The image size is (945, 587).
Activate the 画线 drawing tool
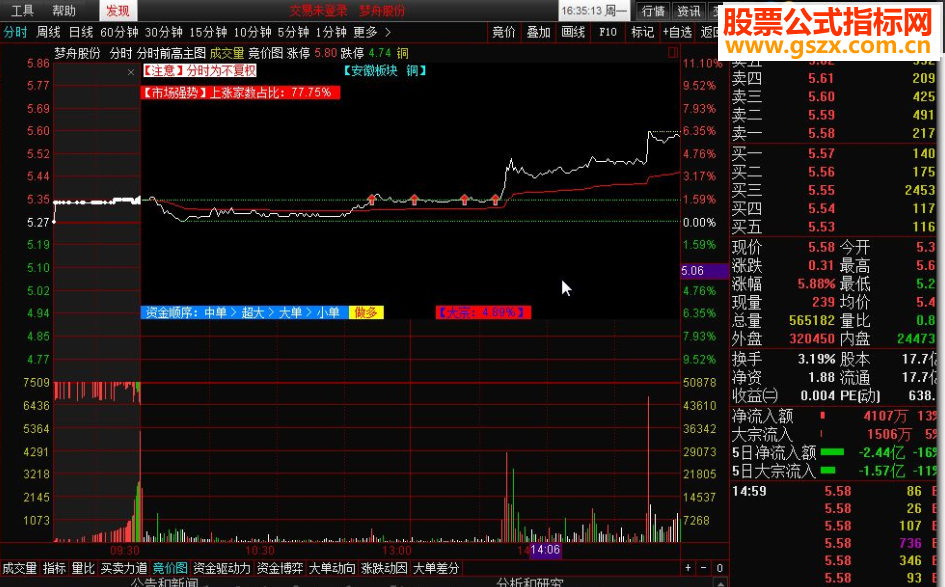pos(573,32)
